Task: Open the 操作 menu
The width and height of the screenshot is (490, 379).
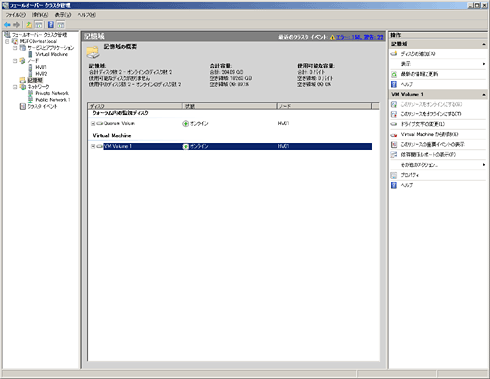Action: pos(40,15)
